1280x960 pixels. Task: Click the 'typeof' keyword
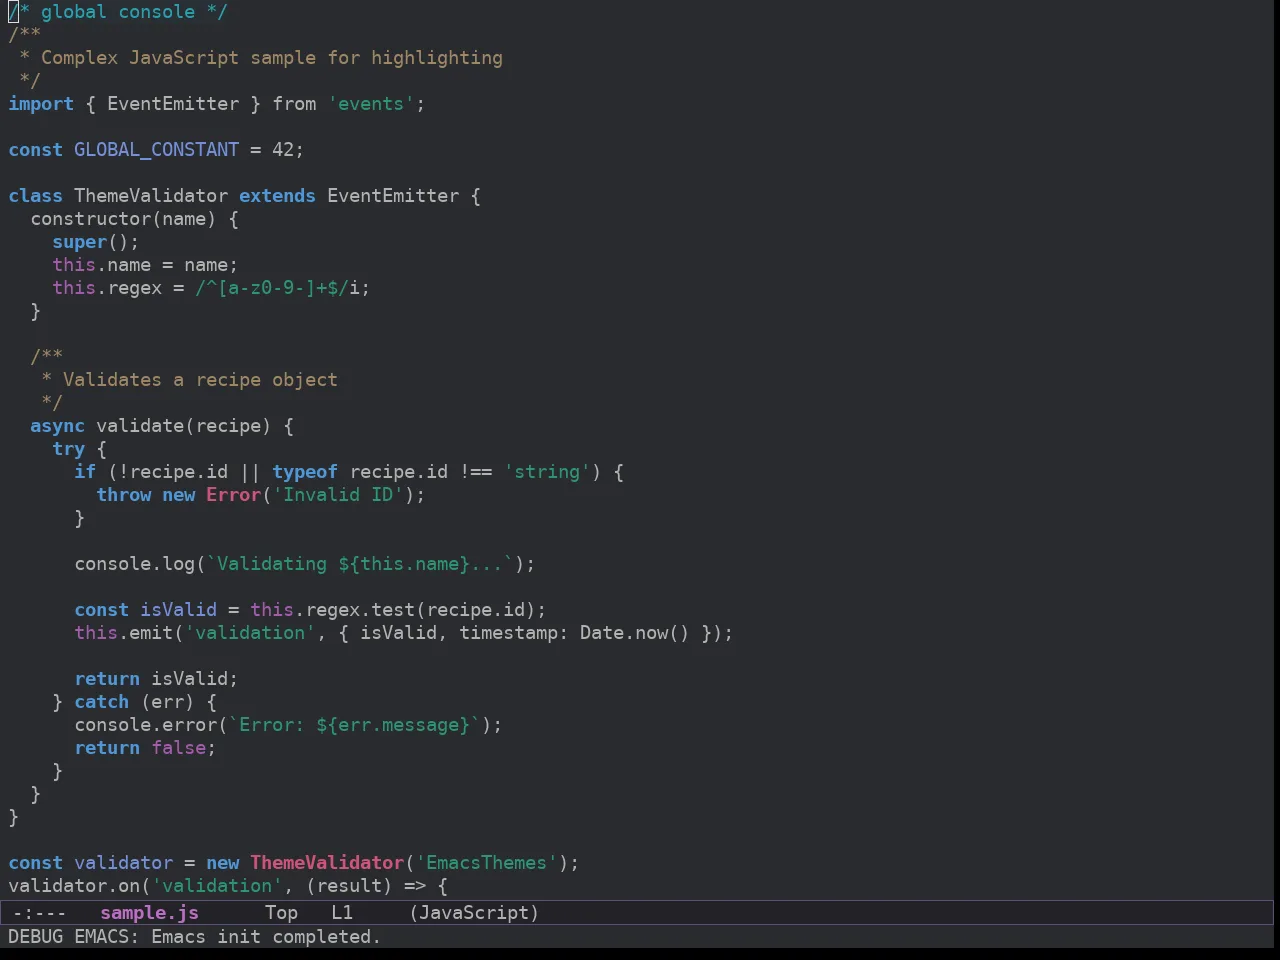[x=305, y=472]
